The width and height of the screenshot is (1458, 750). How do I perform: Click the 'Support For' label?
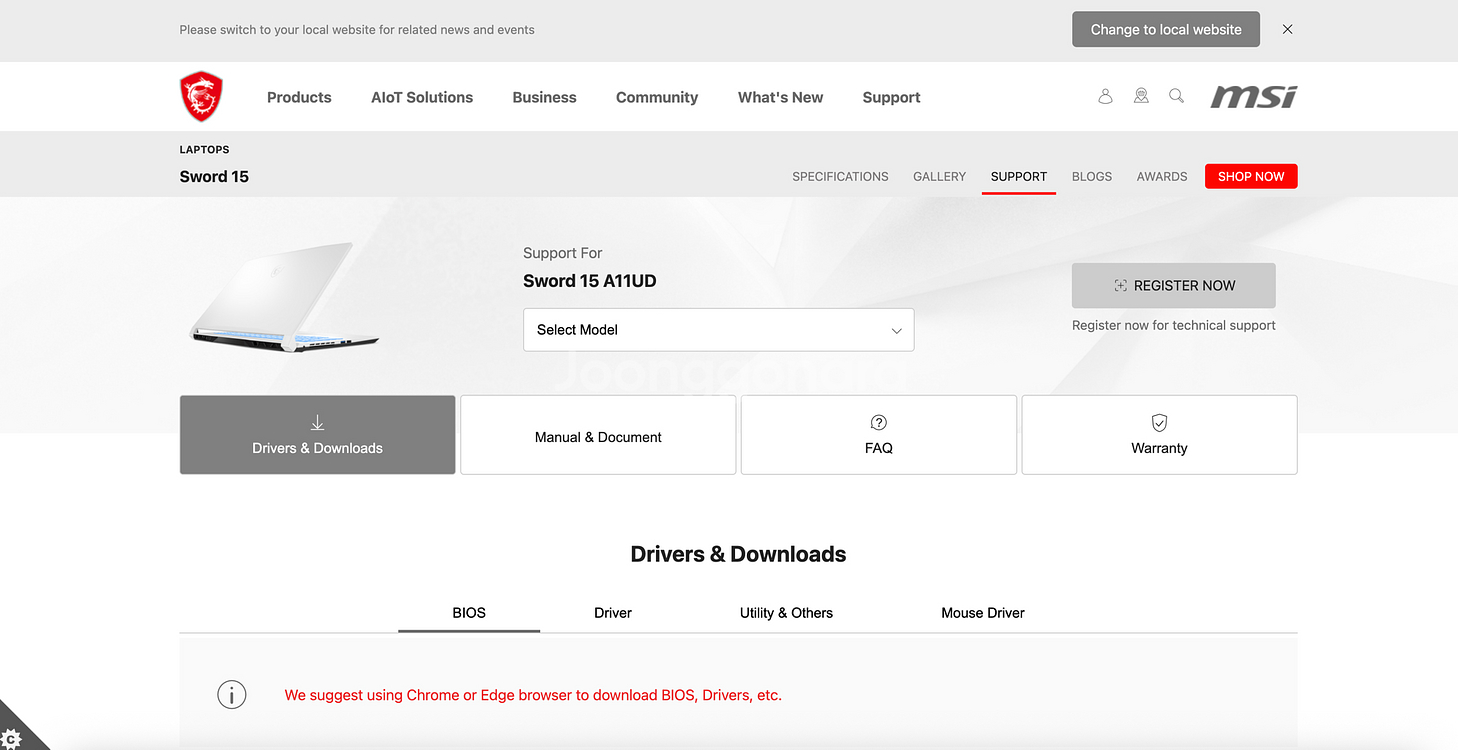pos(563,253)
